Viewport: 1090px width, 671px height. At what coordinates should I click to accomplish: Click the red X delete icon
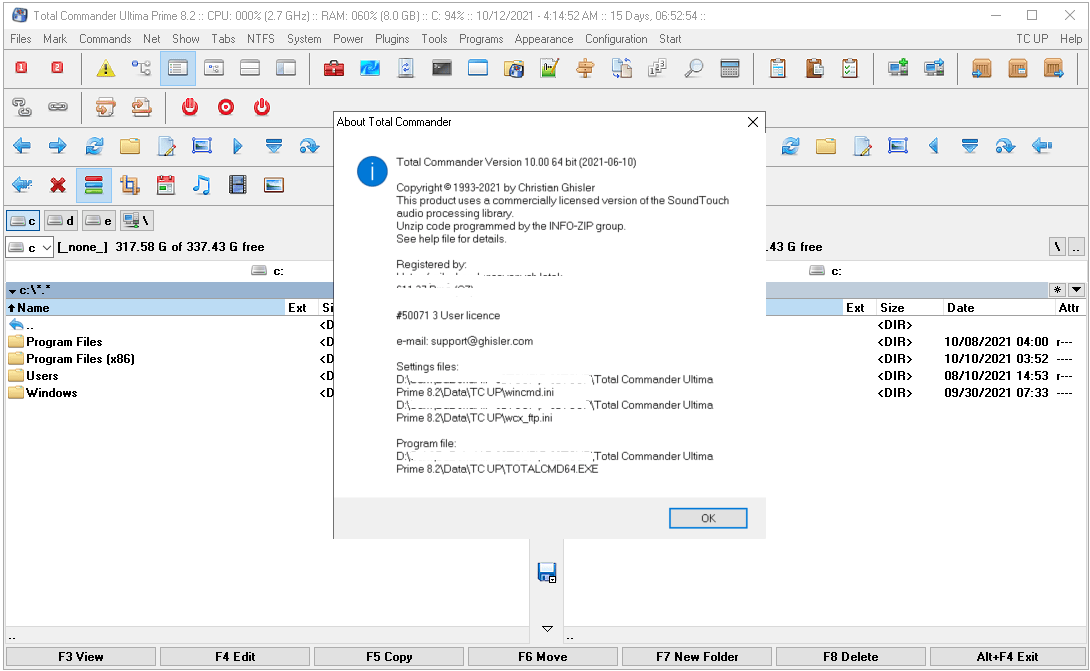(58, 185)
